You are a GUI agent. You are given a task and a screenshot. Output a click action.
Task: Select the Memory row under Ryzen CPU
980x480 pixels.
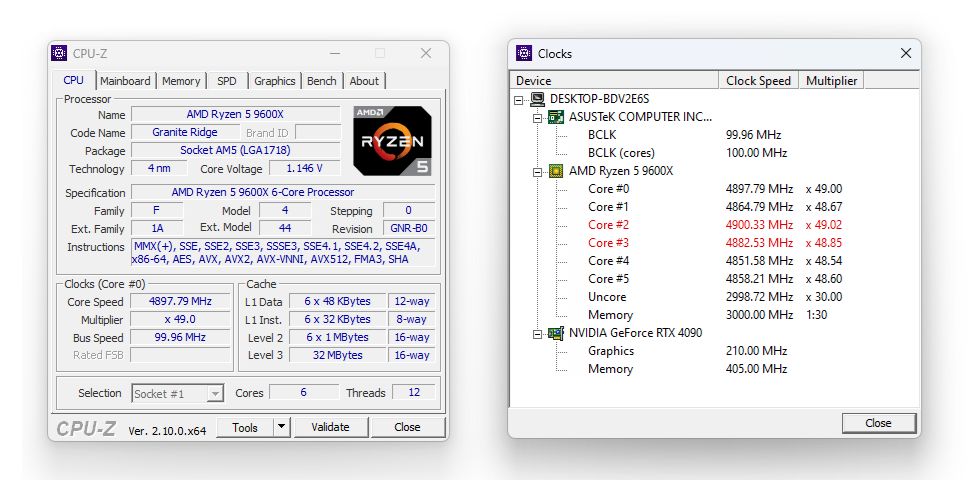[611, 315]
